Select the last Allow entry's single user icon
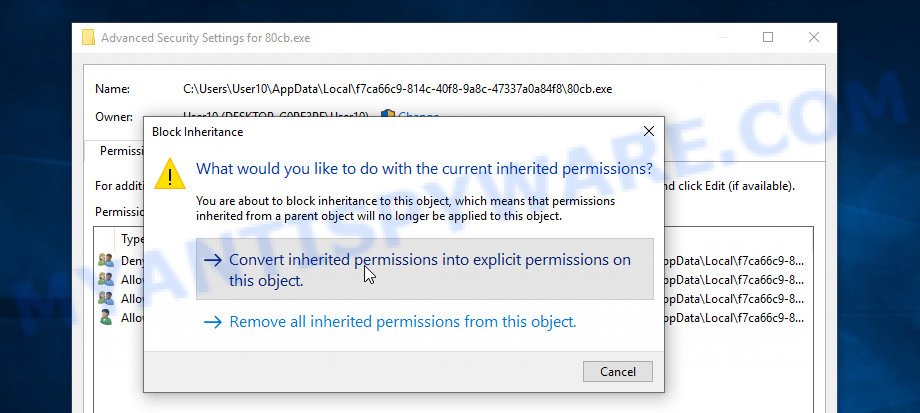The height and width of the screenshot is (413, 920). click(106, 318)
